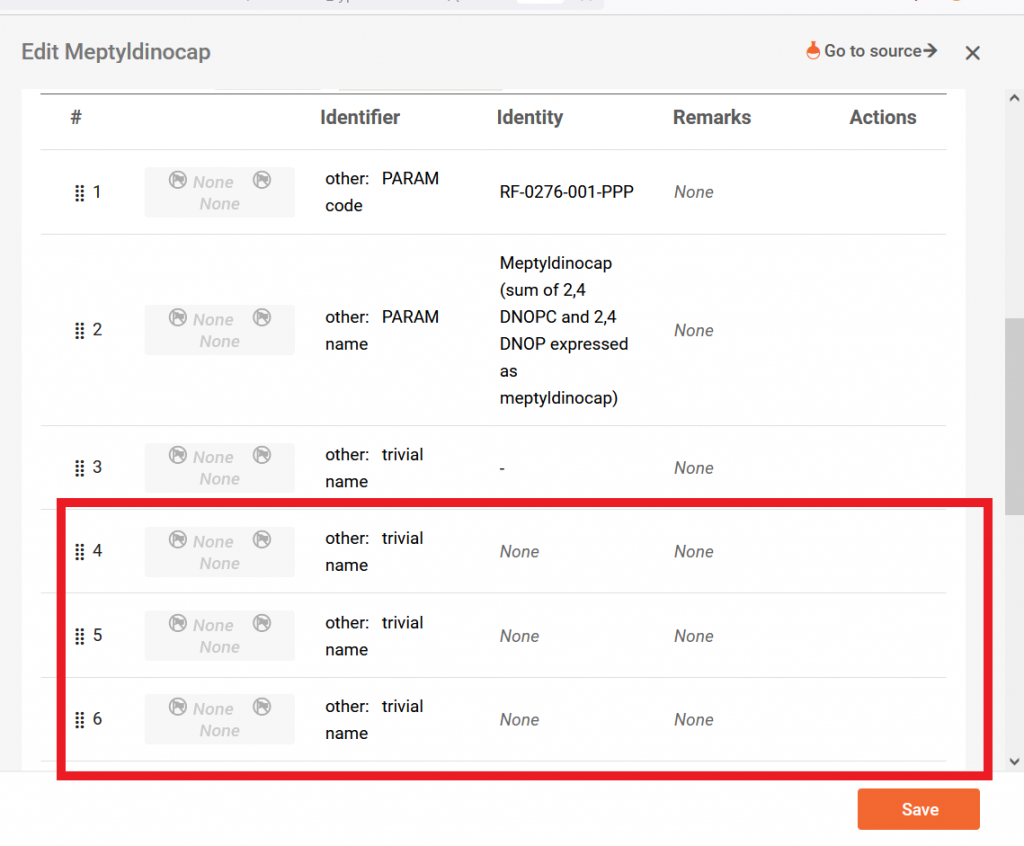Screen dimensions: 1024x846
Task: Grab the drag handle of row 1
Action: 79,192
